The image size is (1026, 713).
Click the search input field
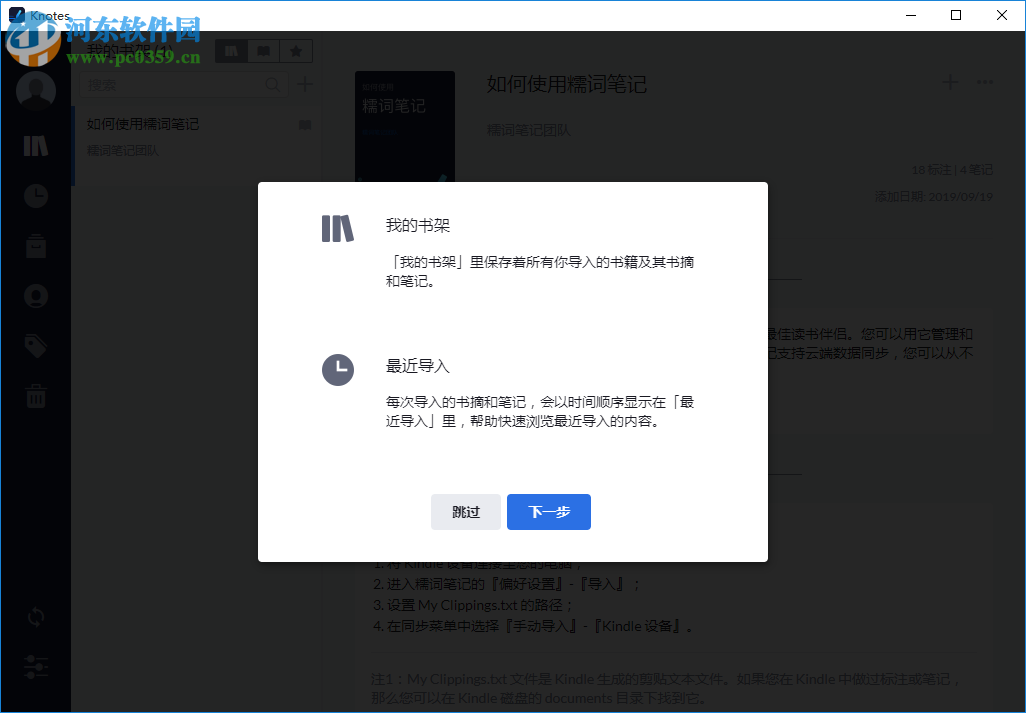tap(180, 84)
